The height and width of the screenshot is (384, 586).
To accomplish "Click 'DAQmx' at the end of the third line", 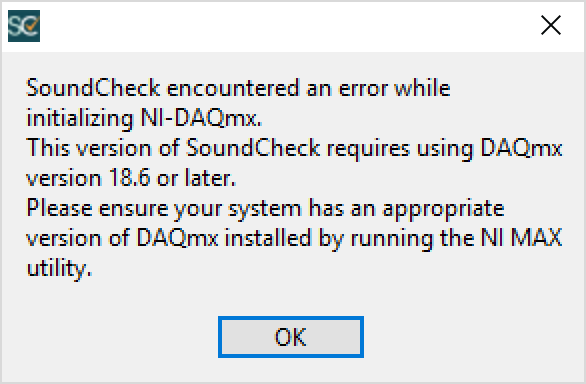I will coord(521,148).
